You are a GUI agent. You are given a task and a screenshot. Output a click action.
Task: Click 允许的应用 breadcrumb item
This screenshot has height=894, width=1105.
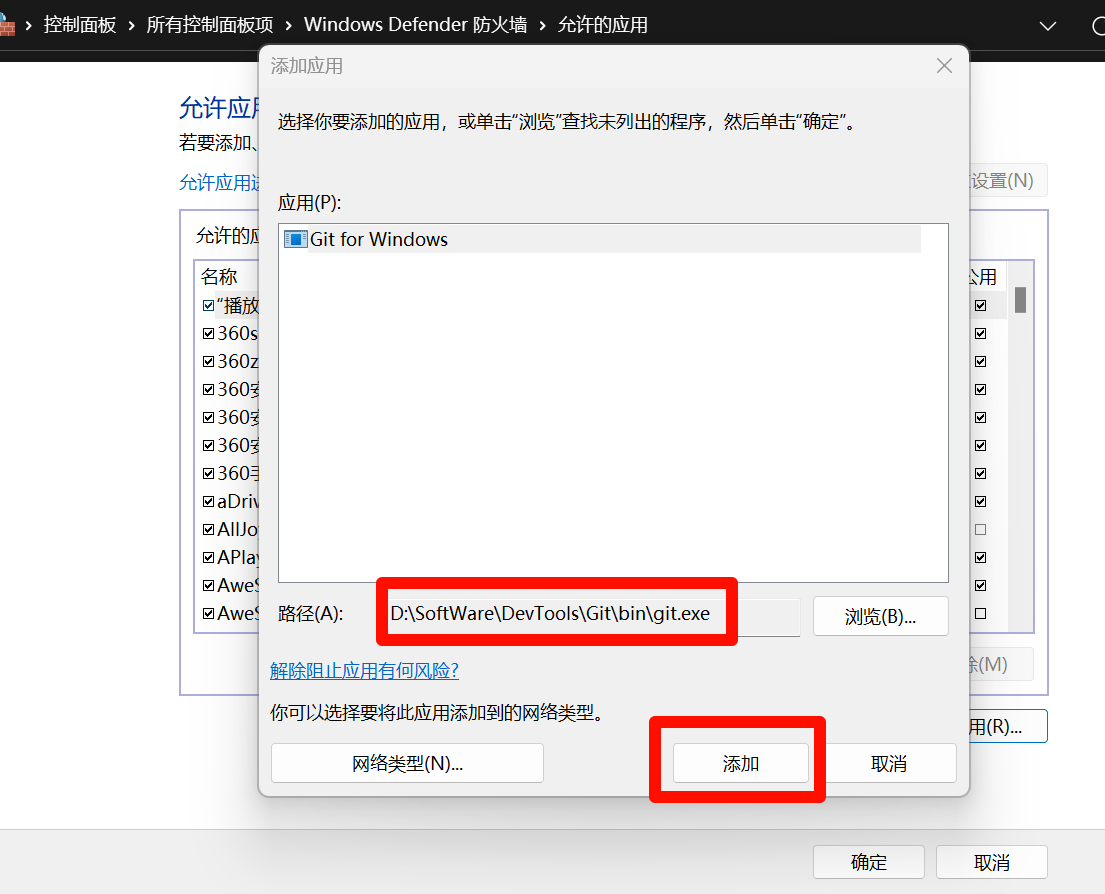[603, 25]
